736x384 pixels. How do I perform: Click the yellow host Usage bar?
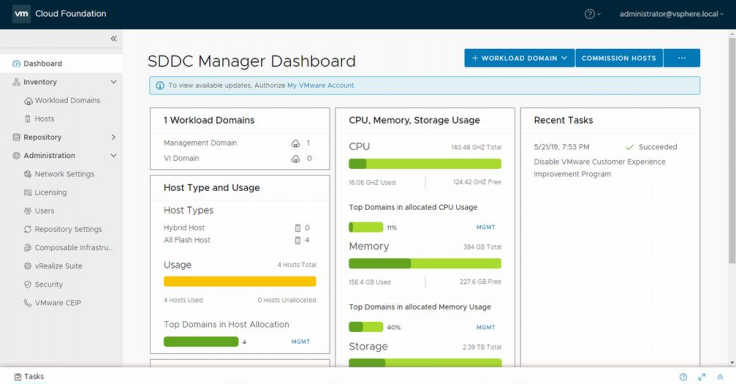coord(240,281)
